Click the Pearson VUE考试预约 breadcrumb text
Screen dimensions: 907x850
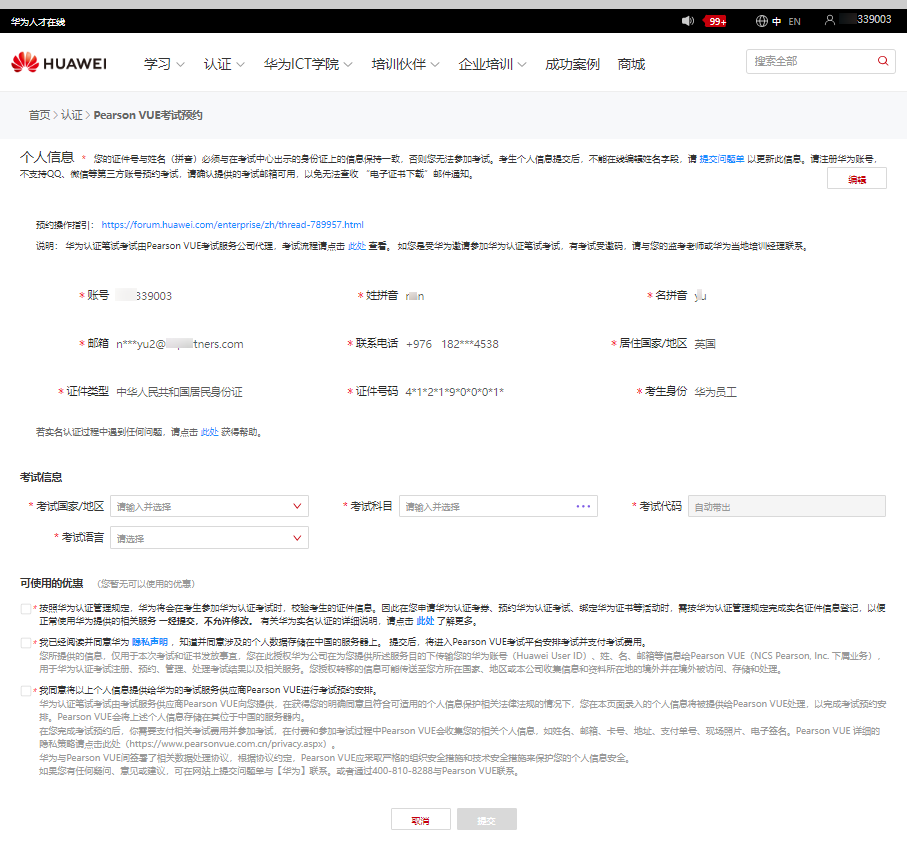[x=148, y=115]
